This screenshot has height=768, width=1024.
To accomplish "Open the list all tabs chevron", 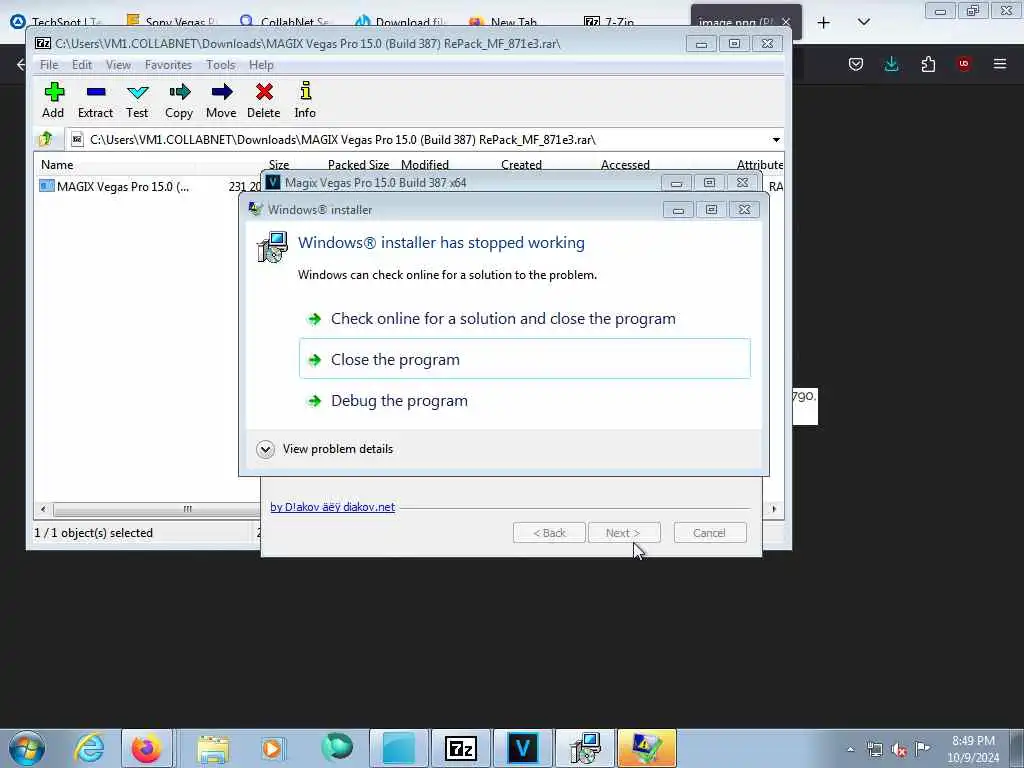I will pyautogui.click(x=863, y=22).
